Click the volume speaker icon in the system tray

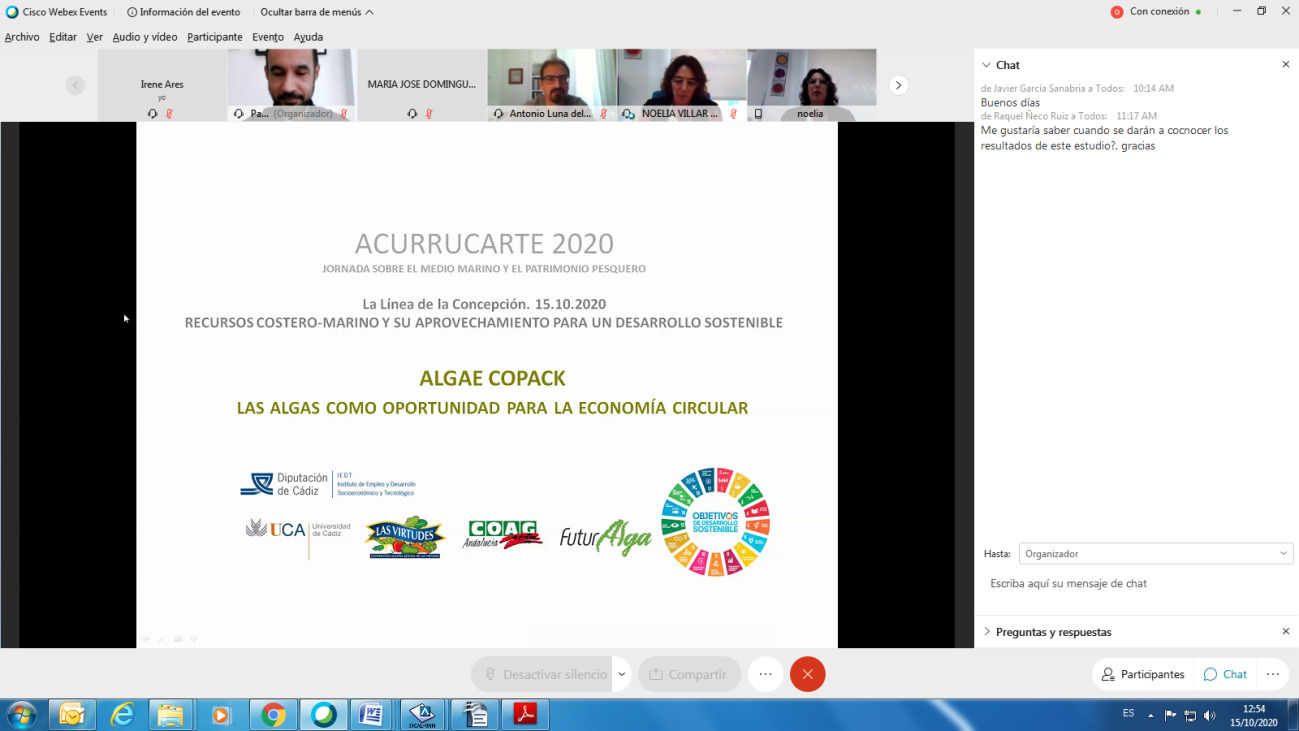[x=1209, y=715]
